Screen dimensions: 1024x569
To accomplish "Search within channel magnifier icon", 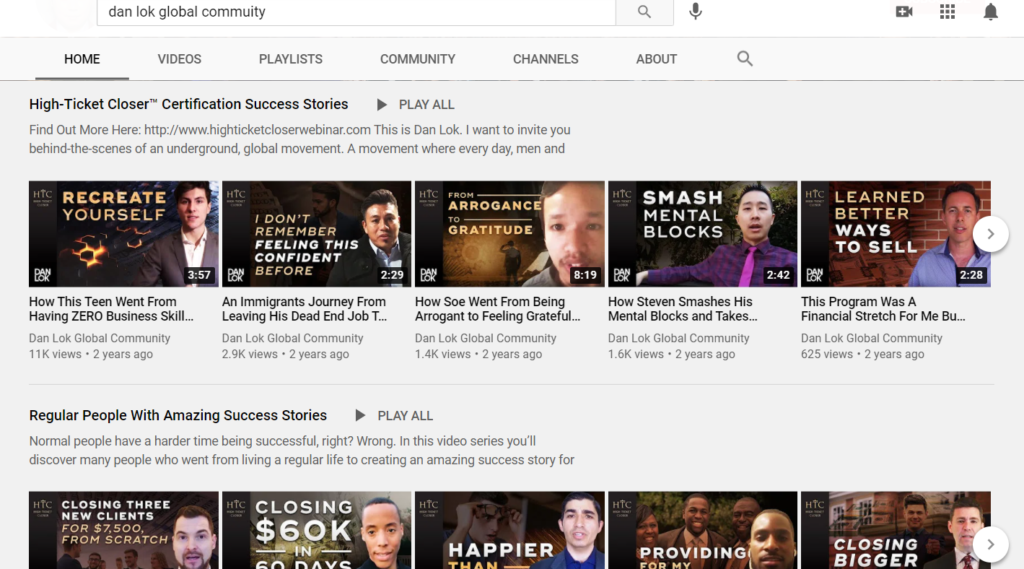I will pos(744,59).
